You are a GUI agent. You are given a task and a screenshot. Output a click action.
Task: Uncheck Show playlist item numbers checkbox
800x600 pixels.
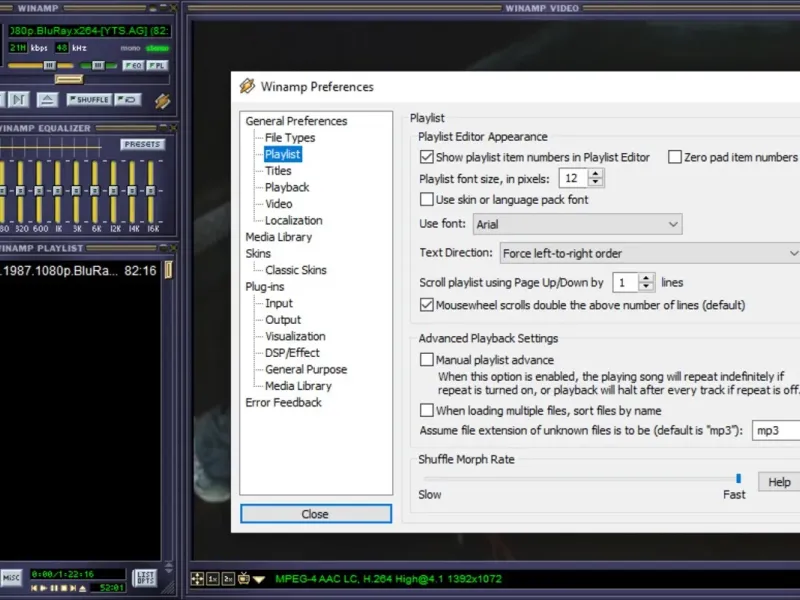427,157
